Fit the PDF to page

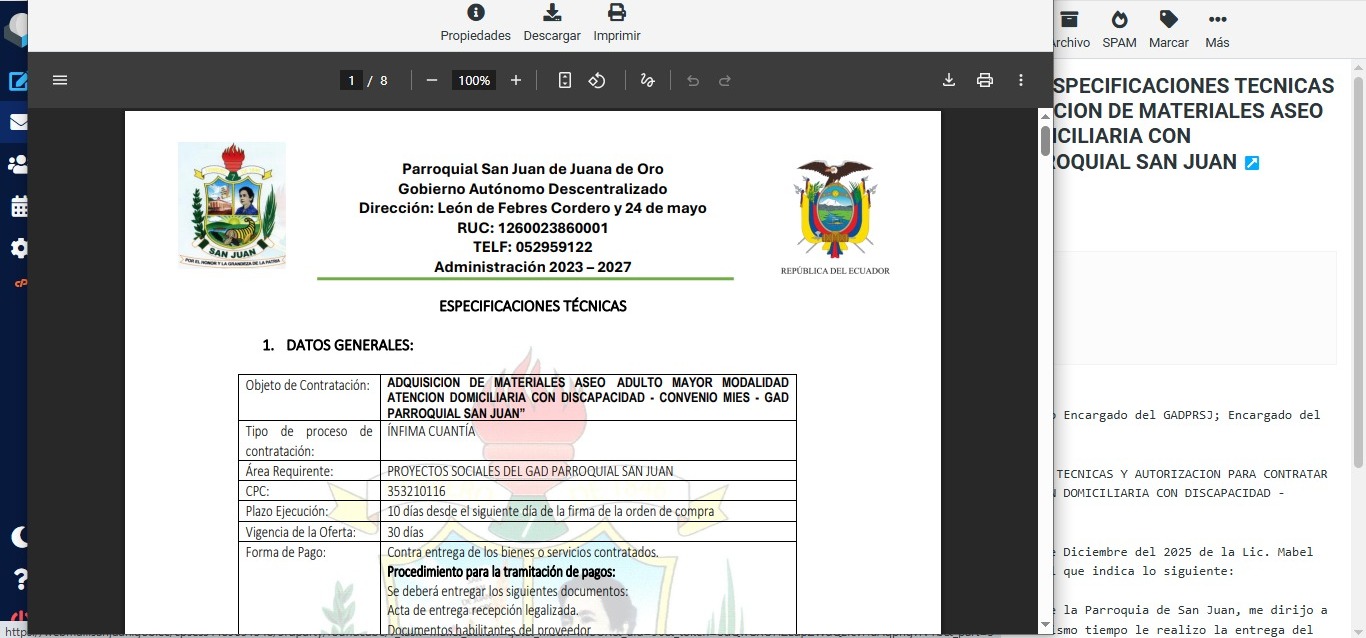coord(565,80)
